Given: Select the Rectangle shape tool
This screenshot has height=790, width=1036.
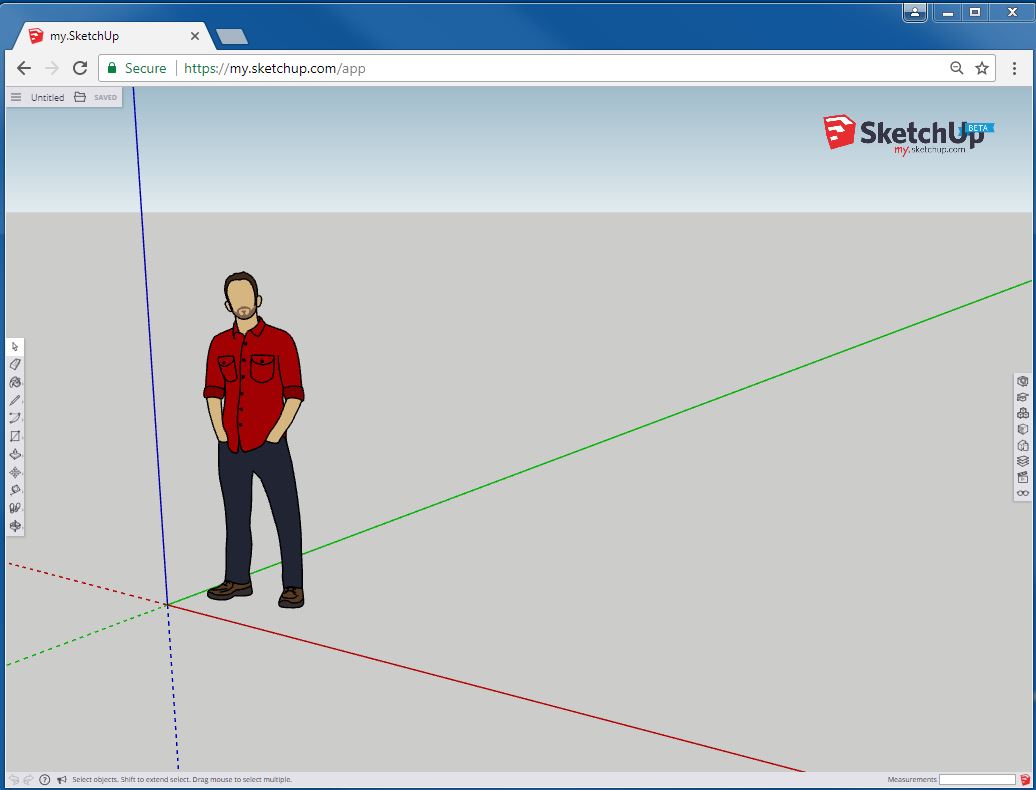Looking at the screenshot, I should click(15, 436).
